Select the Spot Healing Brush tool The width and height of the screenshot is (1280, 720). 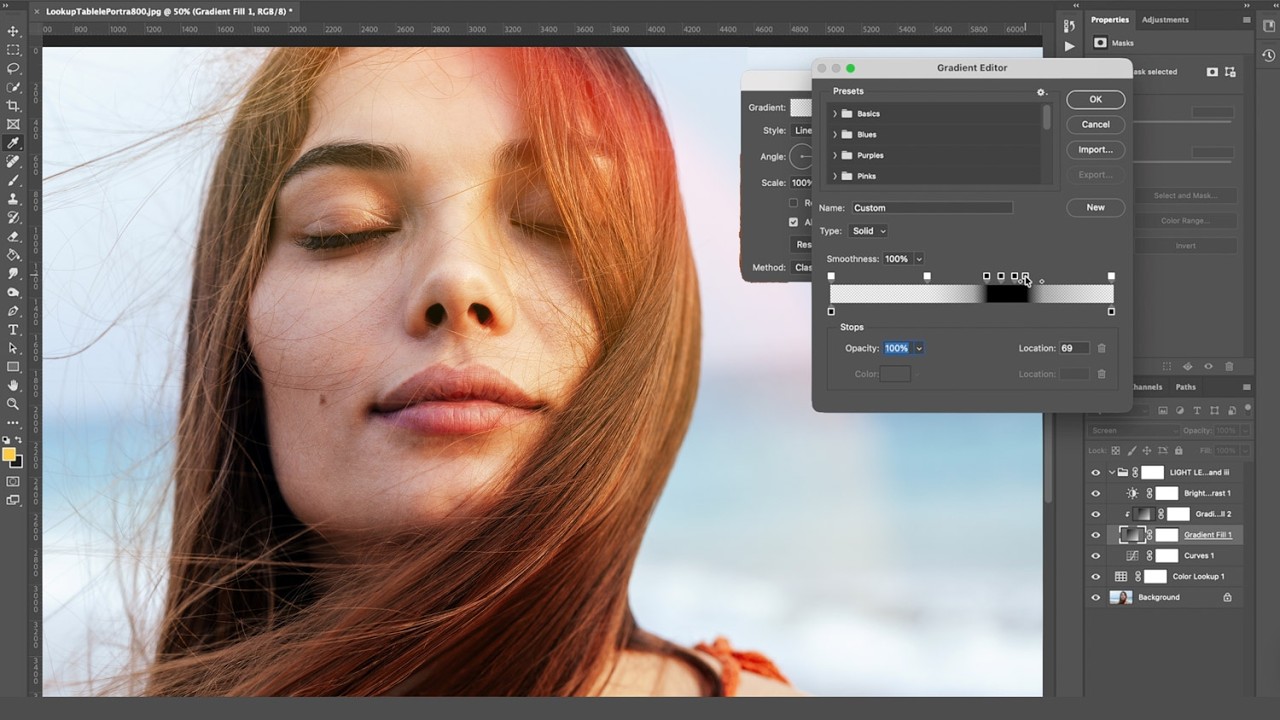[13, 162]
